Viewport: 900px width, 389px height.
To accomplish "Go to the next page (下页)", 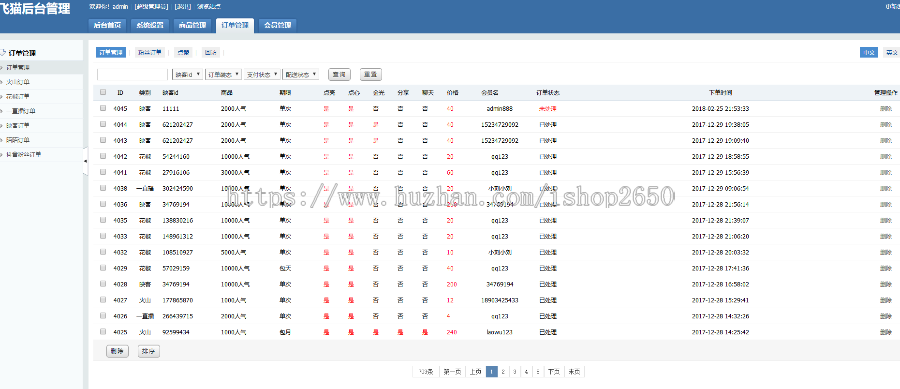I will click(553, 372).
